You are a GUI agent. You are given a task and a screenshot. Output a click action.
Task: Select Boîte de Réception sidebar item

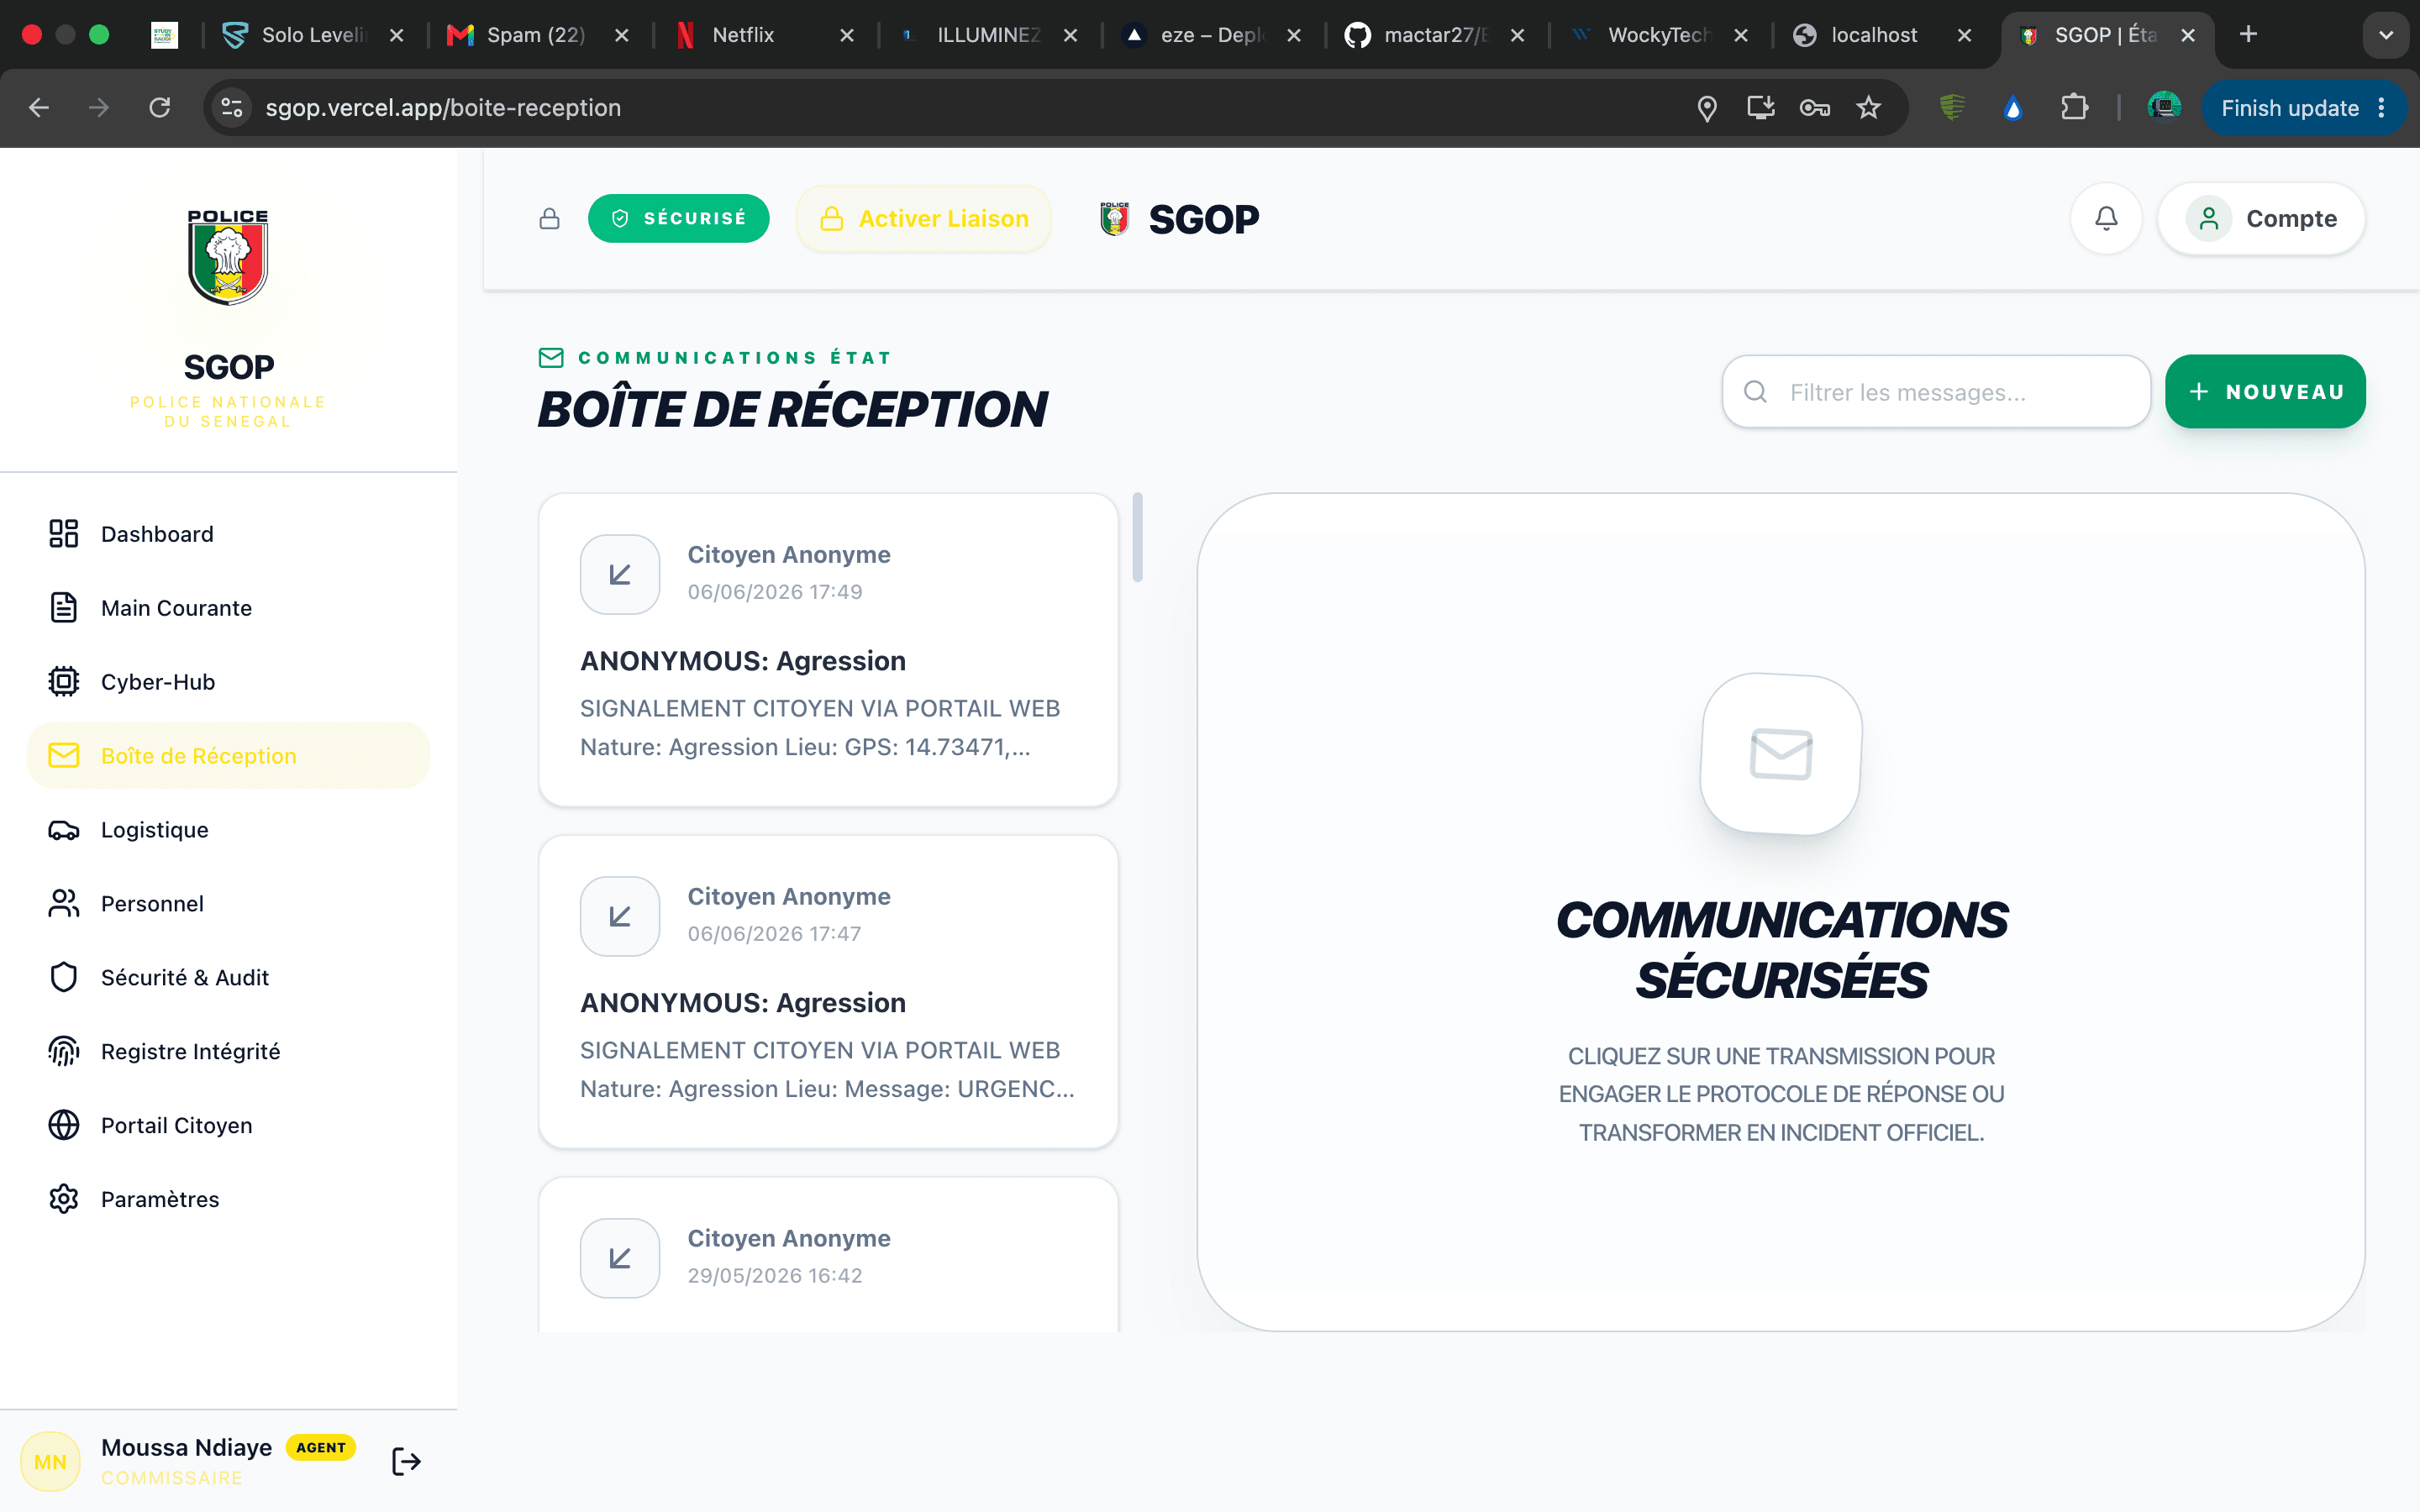(228, 756)
